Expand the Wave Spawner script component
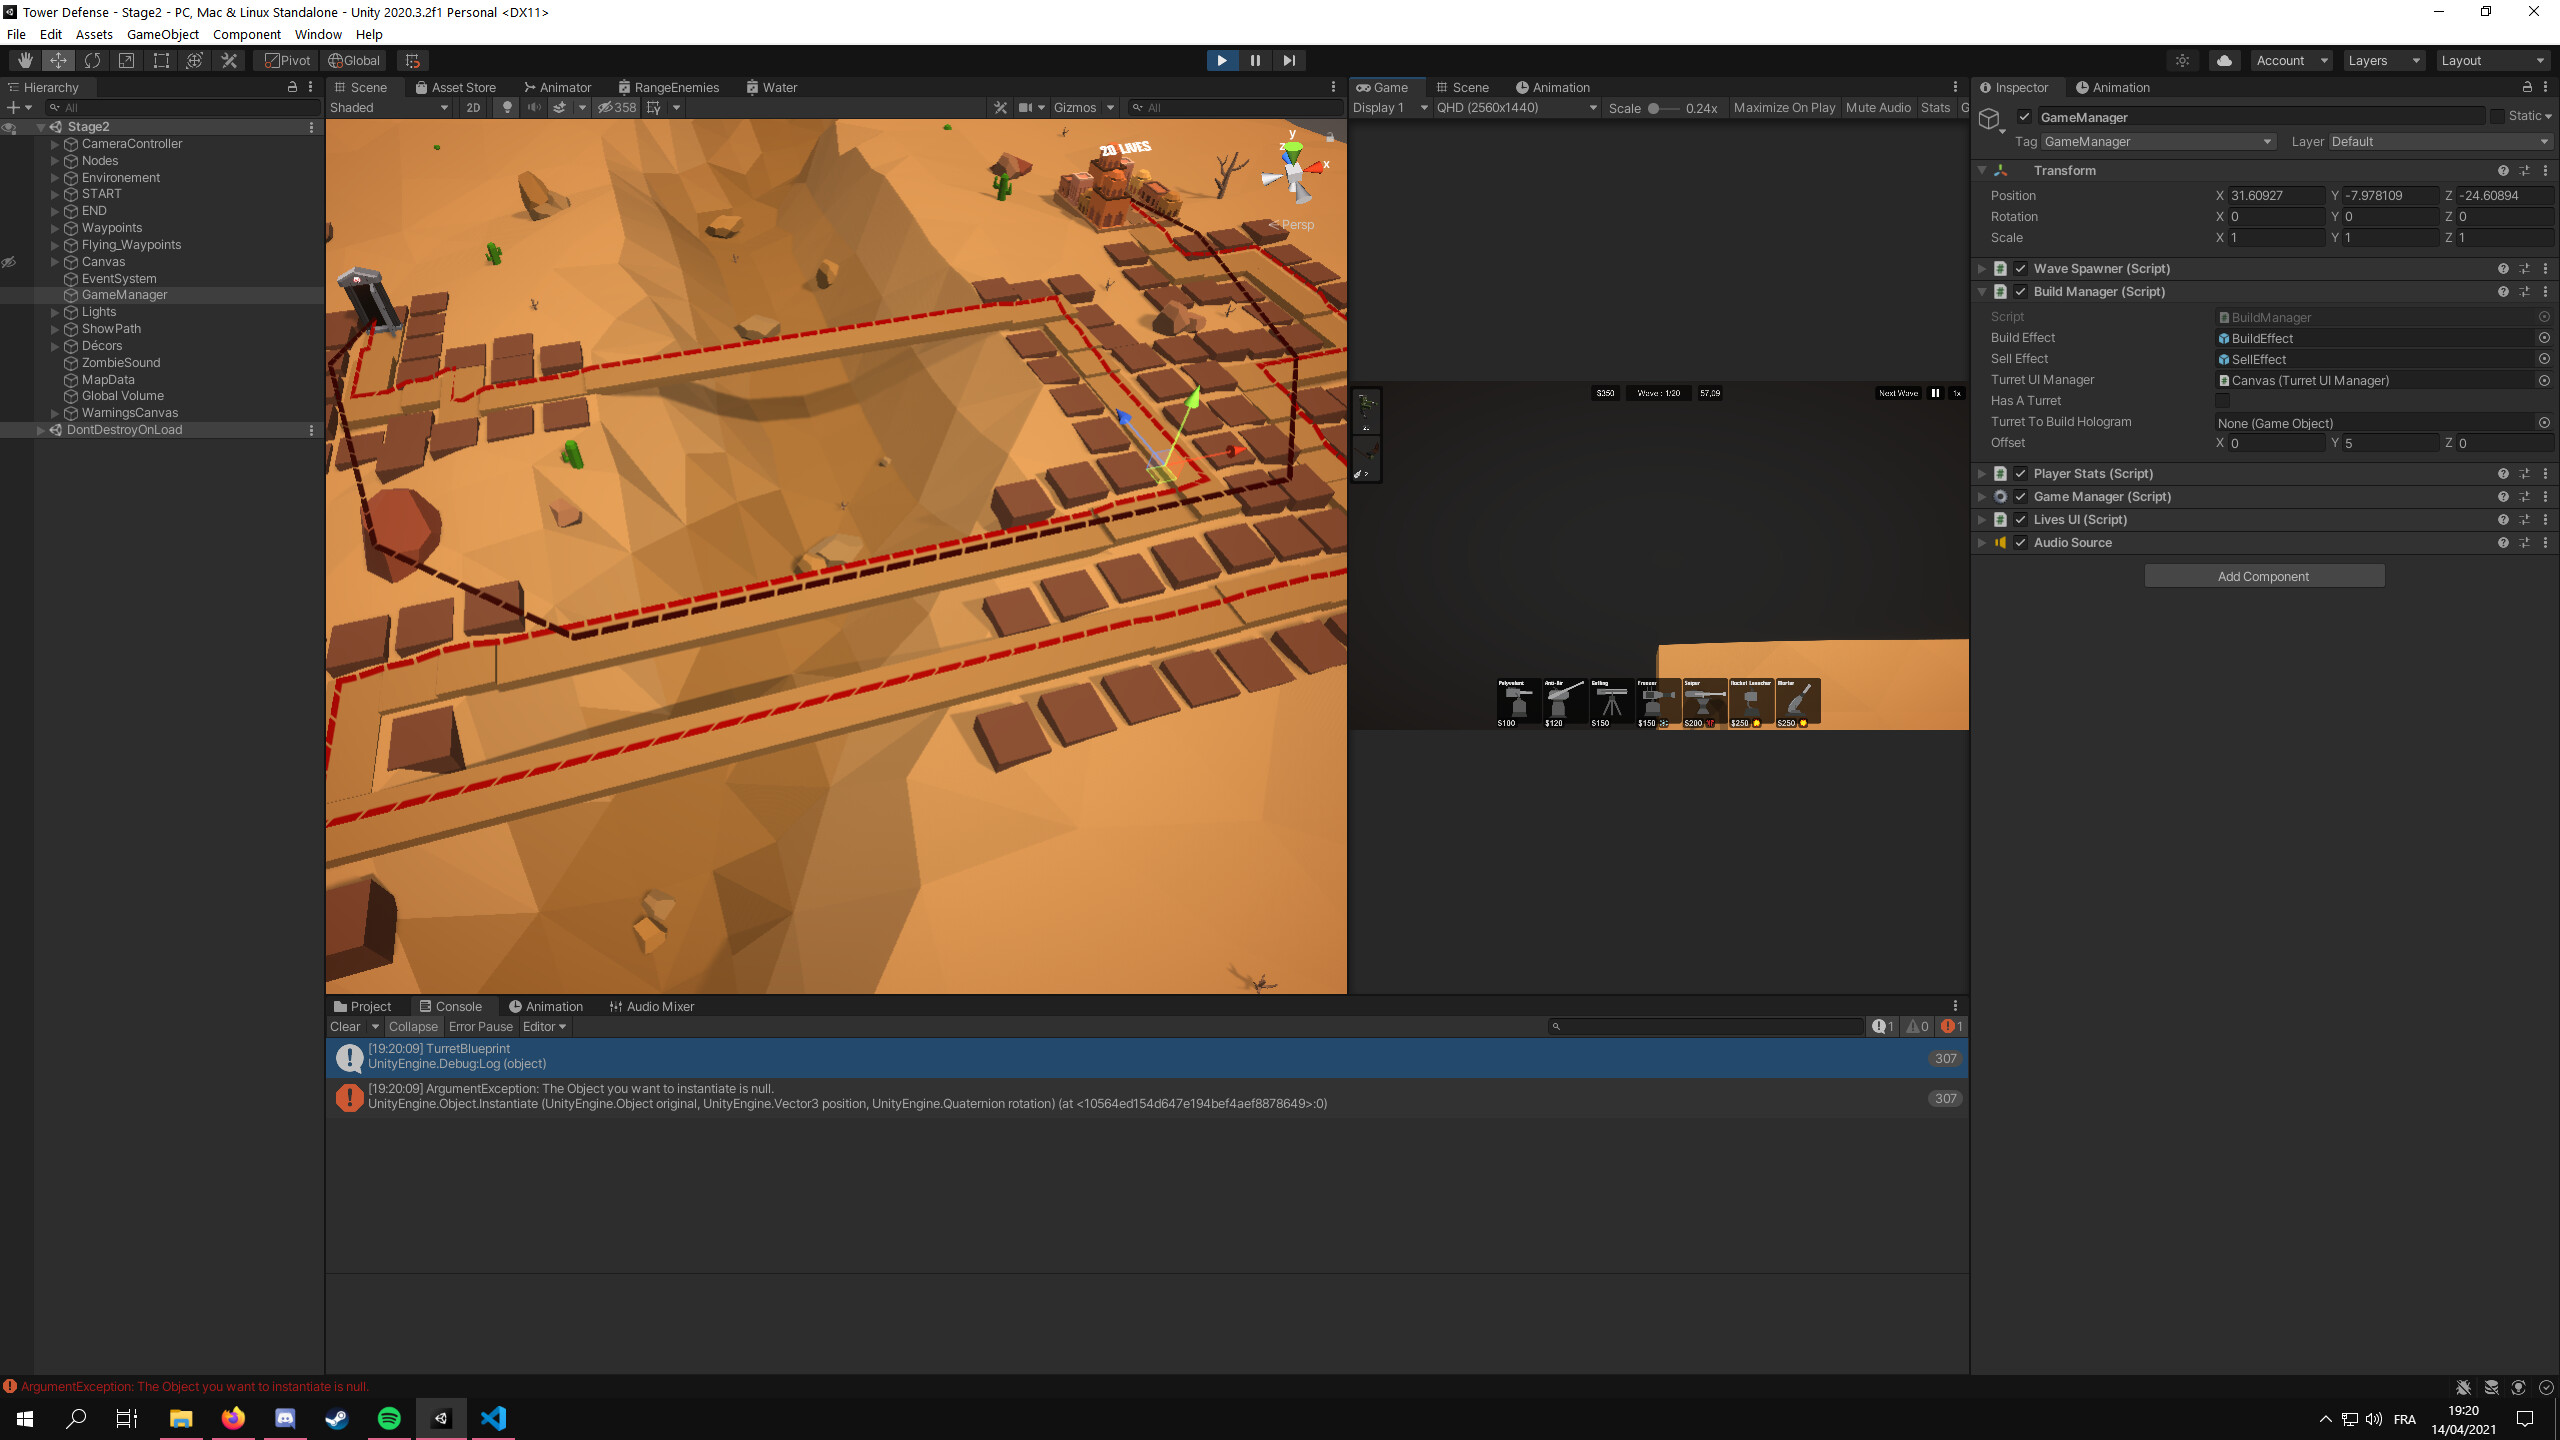The image size is (2560, 1440). coord(1982,268)
